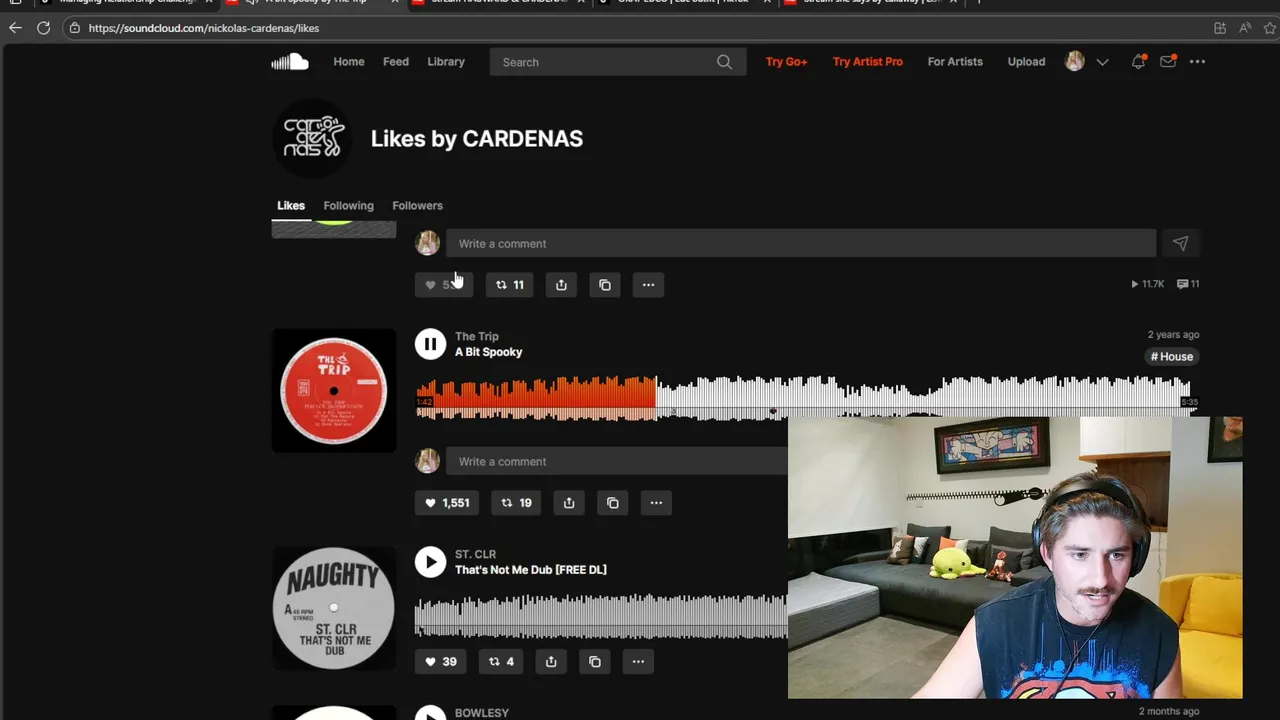Image resolution: width=1280 pixels, height=720 pixels.
Task: Unlike A Bit Spooky with 1,551 likes
Action: 447,503
